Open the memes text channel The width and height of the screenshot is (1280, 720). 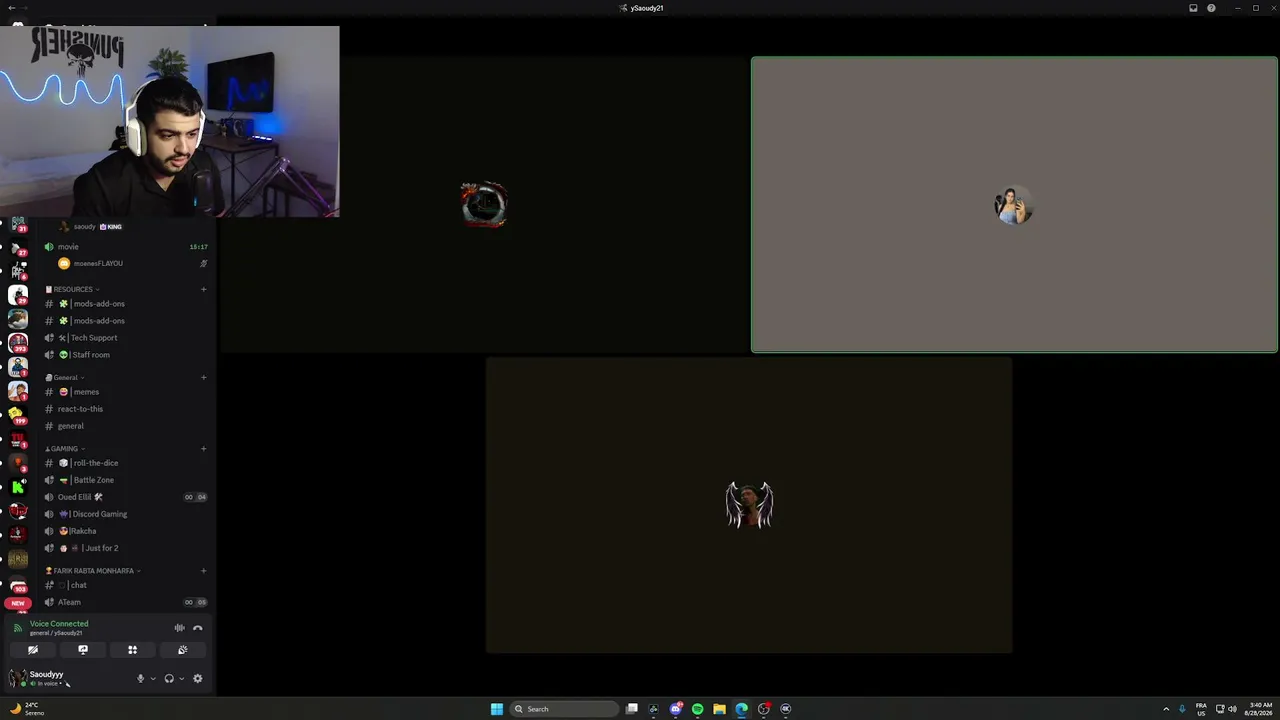coord(126,392)
